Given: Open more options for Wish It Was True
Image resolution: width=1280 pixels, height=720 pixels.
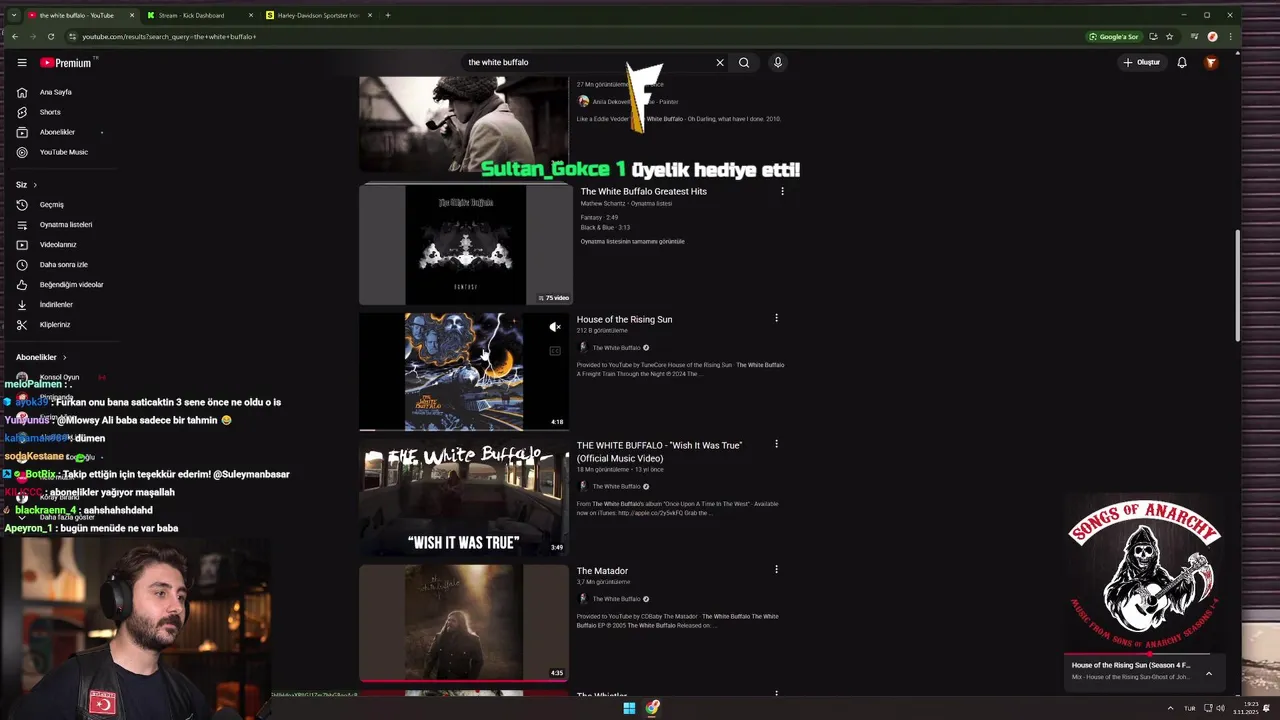Looking at the screenshot, I should [776, 444].
